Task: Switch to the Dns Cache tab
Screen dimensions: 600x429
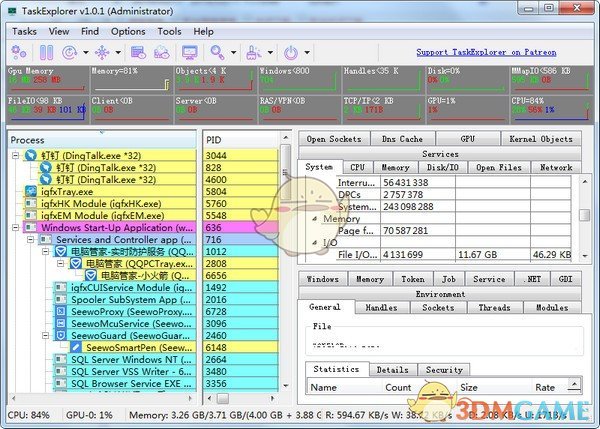Action: (403, 139)
